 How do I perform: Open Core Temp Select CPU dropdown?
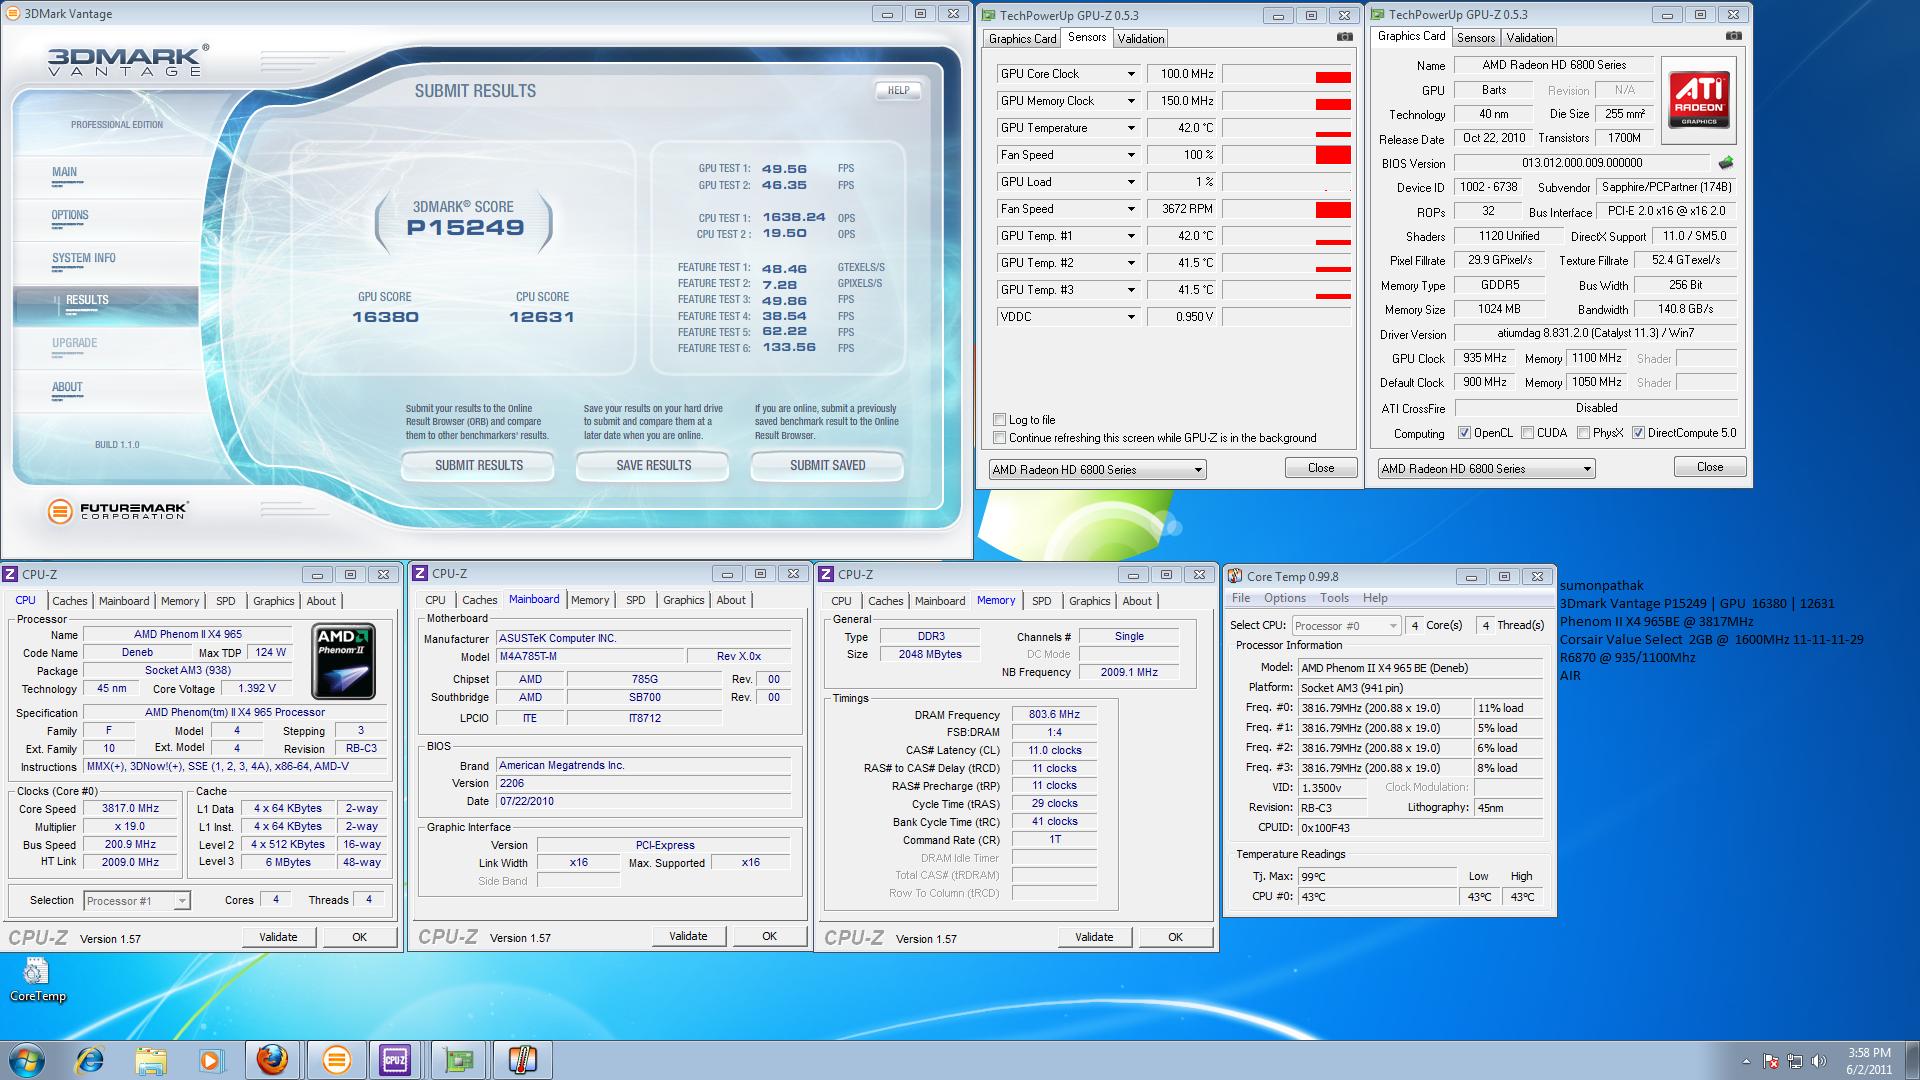tap(1345, 626)
